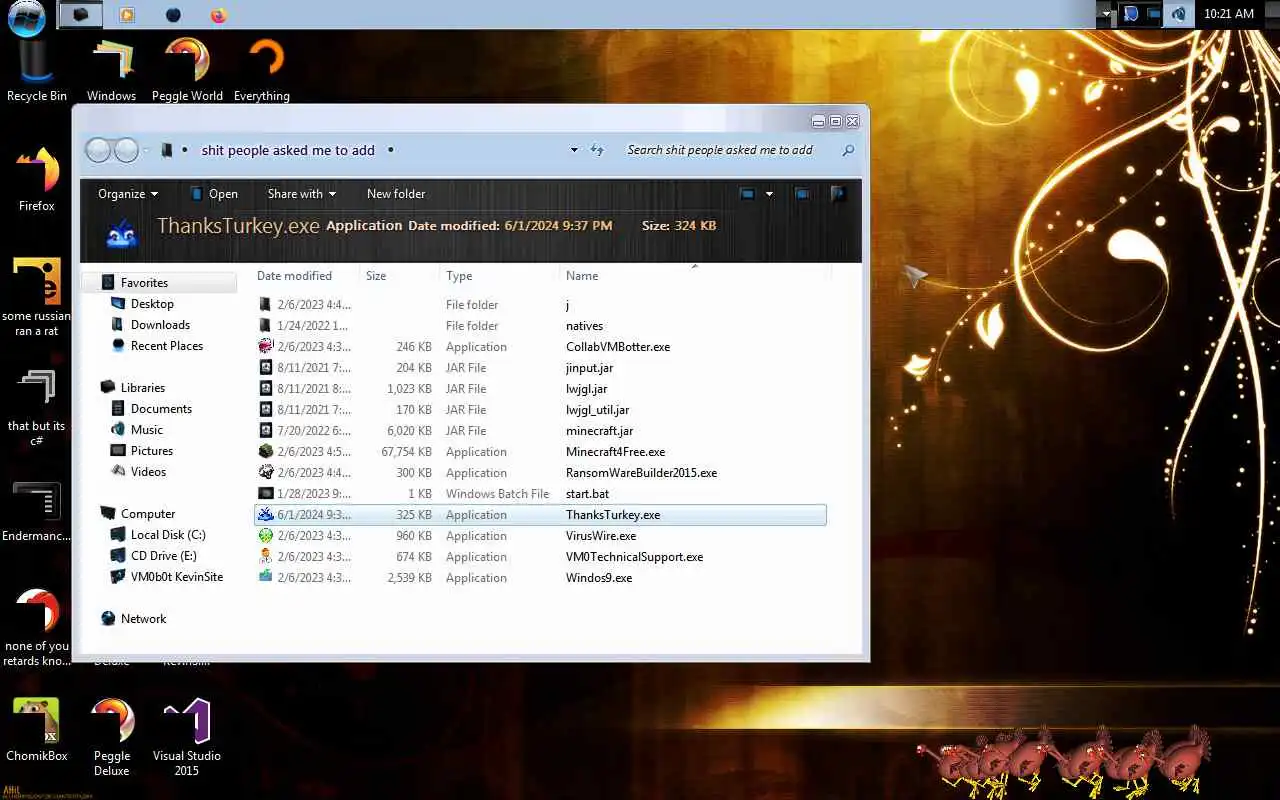Select the lwjgl.jar file
Screen dimensions: 1280x800
(540, 389)
